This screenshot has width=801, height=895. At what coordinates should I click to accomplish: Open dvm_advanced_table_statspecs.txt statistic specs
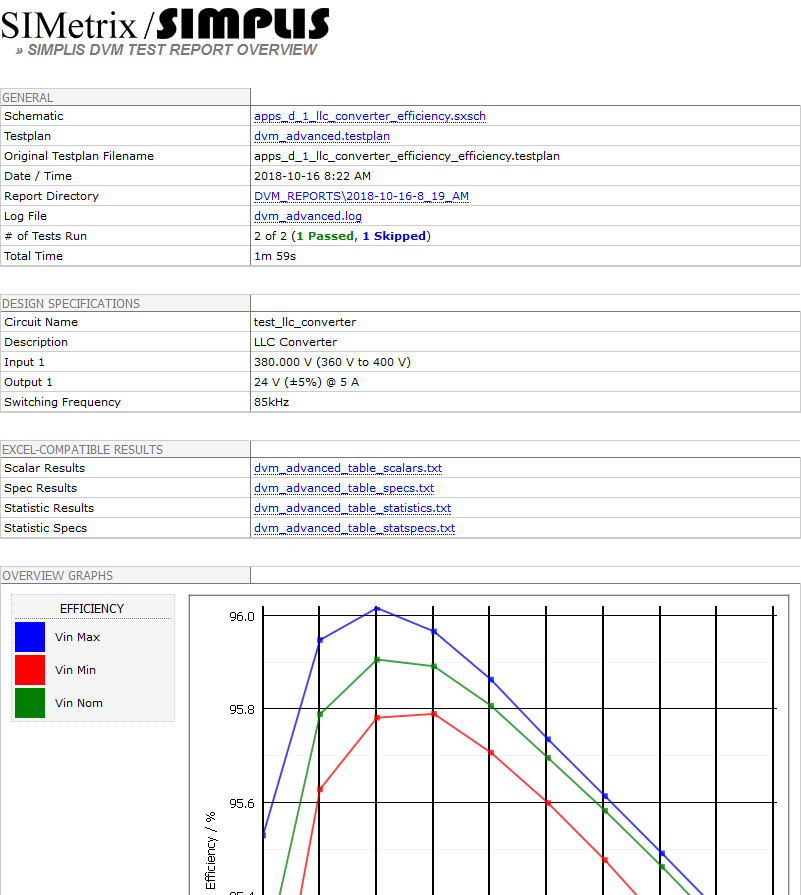pyautogui.click(x=354, y=528)
